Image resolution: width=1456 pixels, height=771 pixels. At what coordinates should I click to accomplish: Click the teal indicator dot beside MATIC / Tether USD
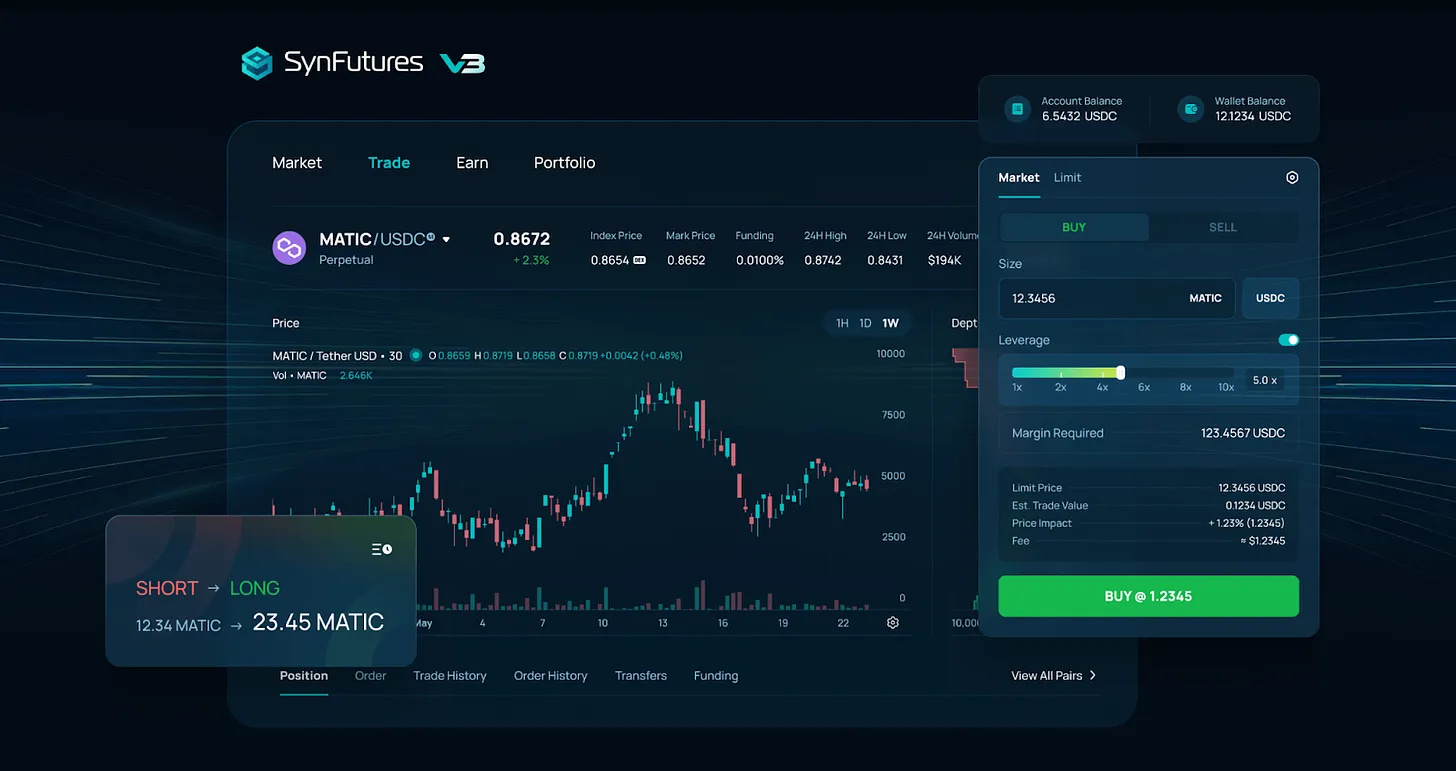tap(415, 355)
